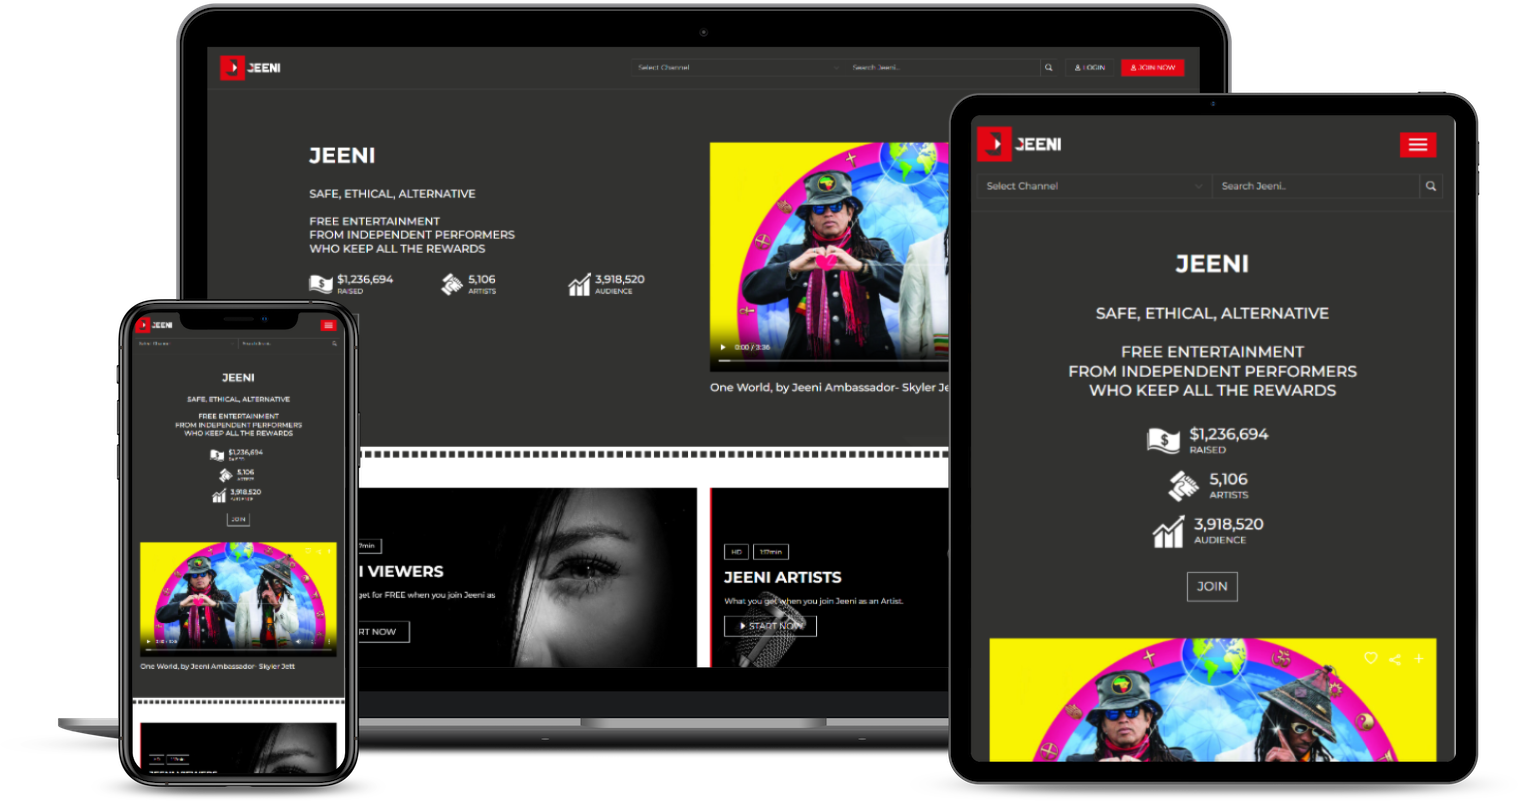
Task: Click the artists handshake icon on tablet
Action: coord(1185,486)
